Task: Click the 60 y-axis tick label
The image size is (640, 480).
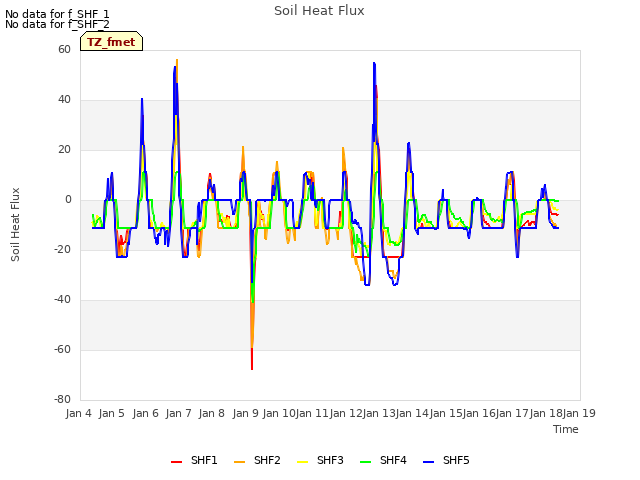Action: 64,50
